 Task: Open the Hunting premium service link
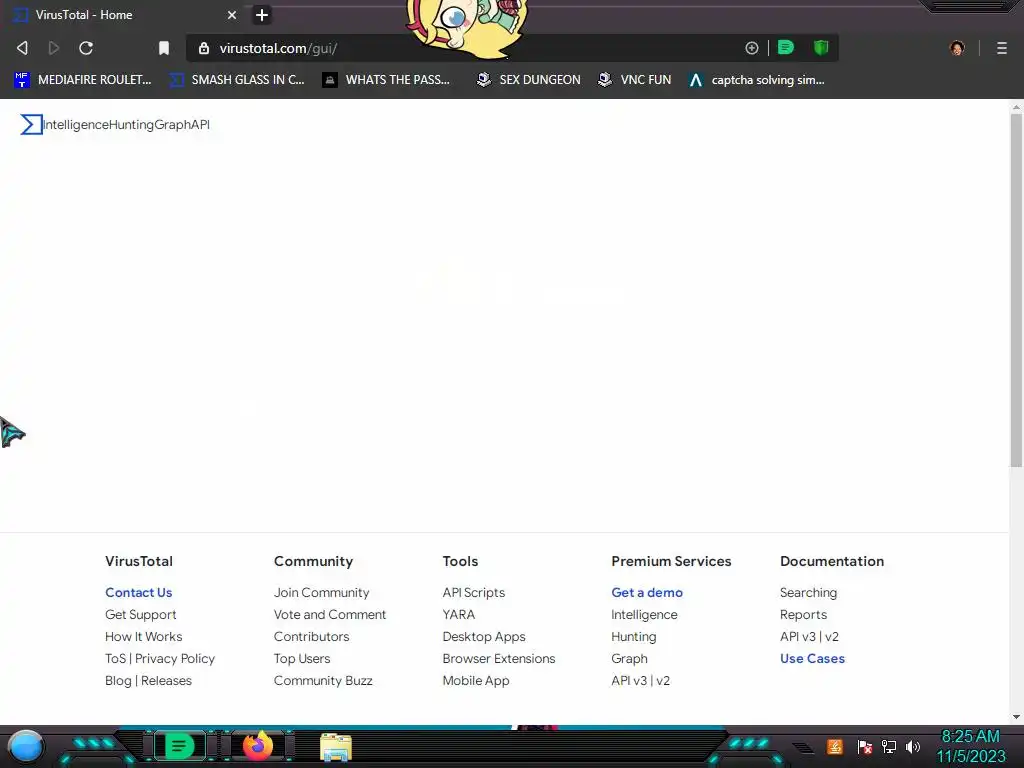coord(633,636)
